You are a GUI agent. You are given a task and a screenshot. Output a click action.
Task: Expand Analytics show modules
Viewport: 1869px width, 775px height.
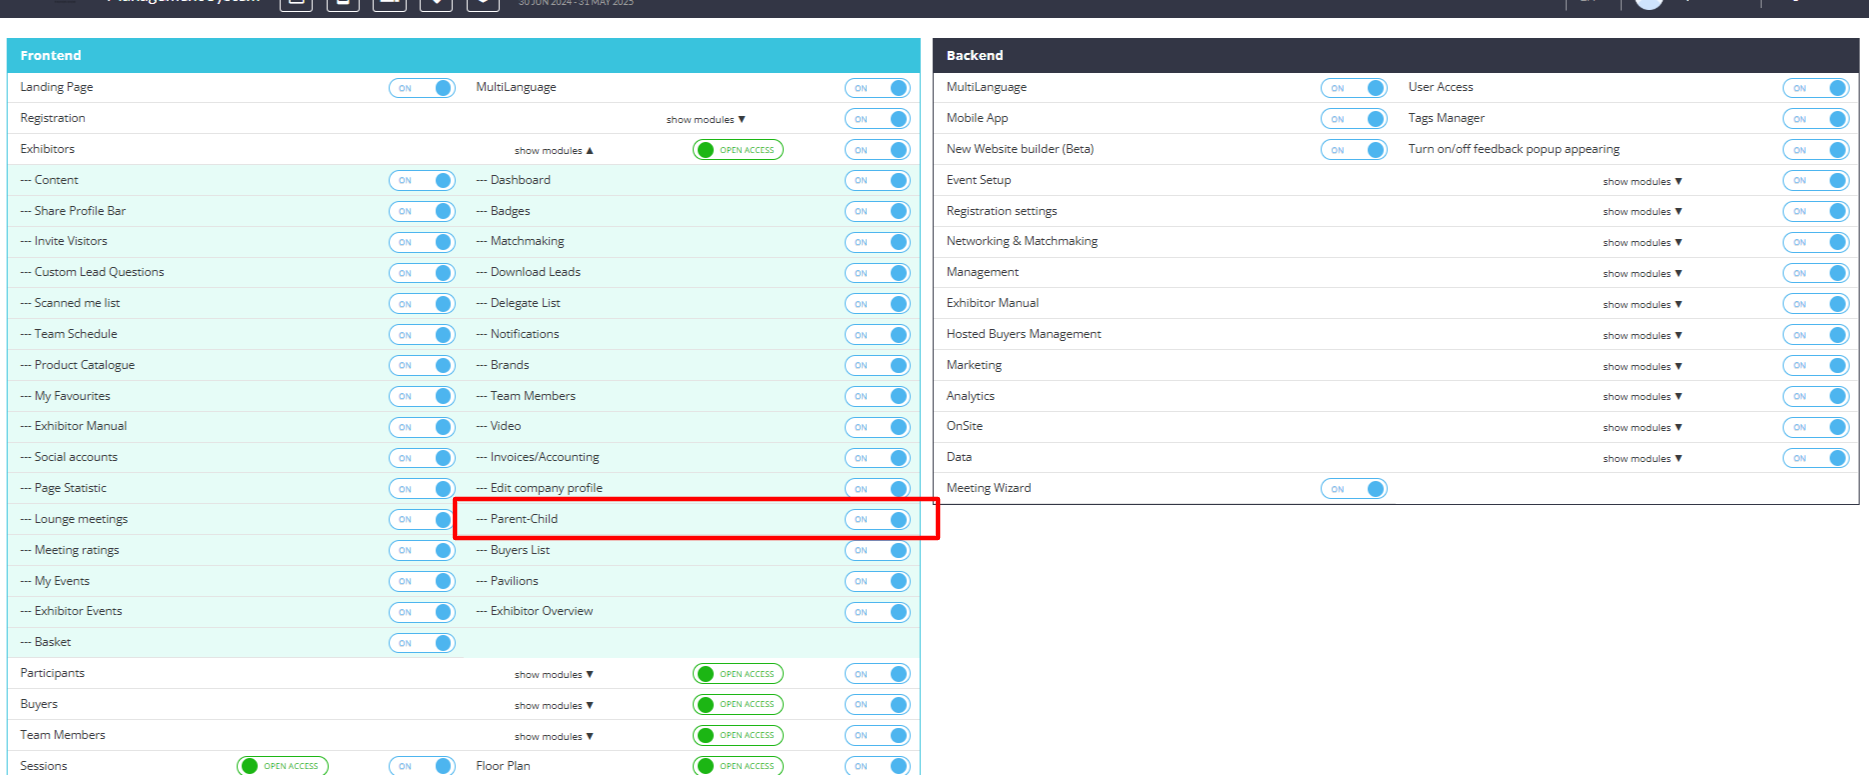pos(1642,397)
